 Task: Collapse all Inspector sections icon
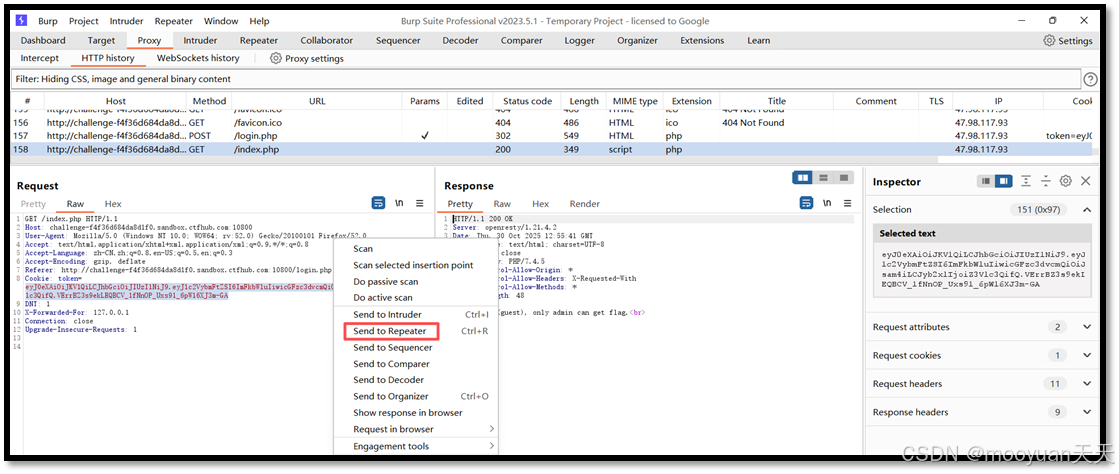pyautogui.click(x=1045, y=181)
